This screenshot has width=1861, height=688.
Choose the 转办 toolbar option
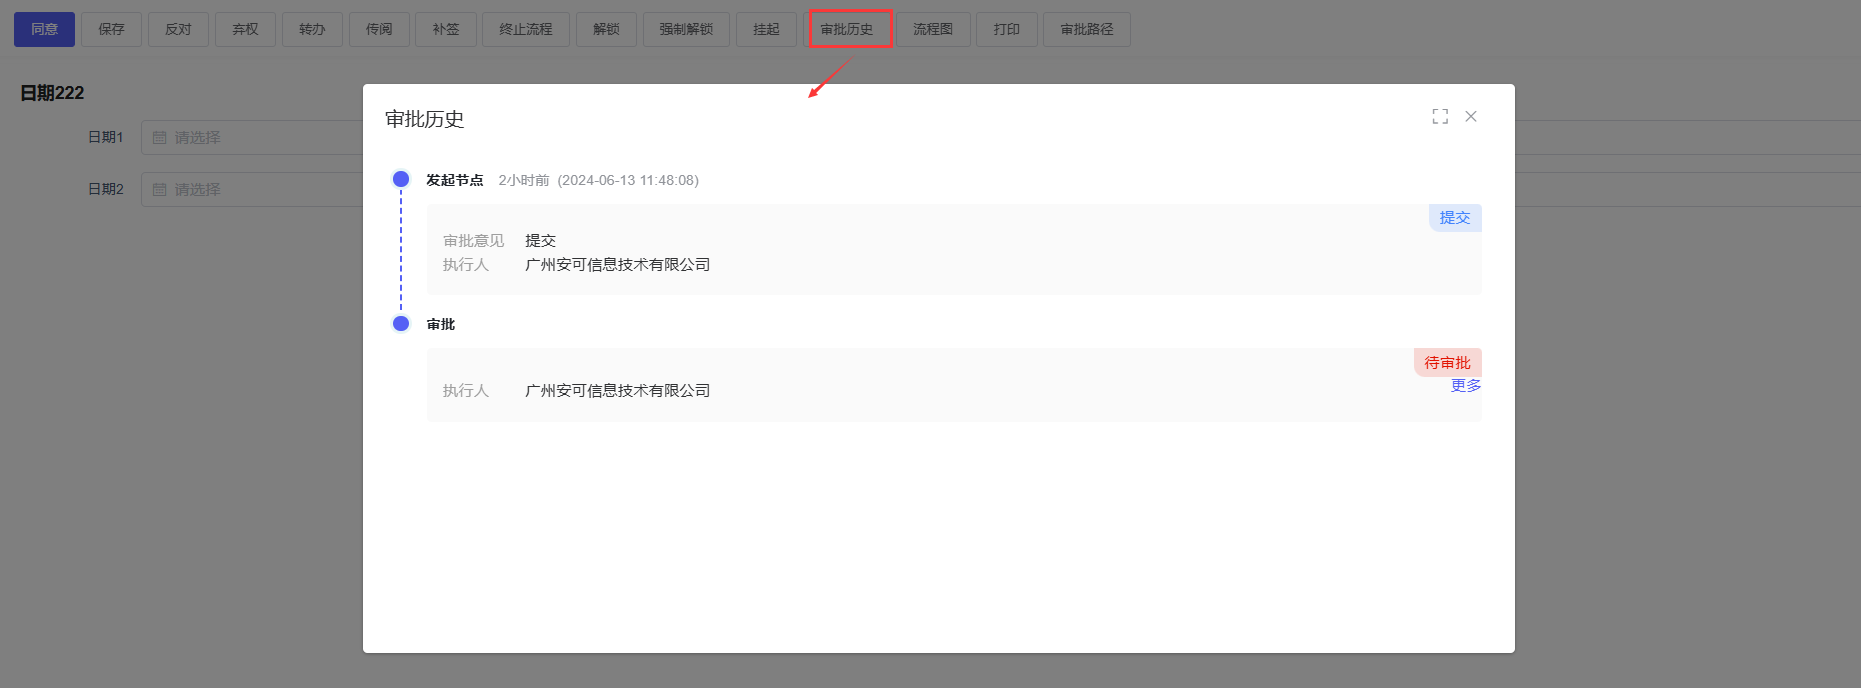click(312, 30)
